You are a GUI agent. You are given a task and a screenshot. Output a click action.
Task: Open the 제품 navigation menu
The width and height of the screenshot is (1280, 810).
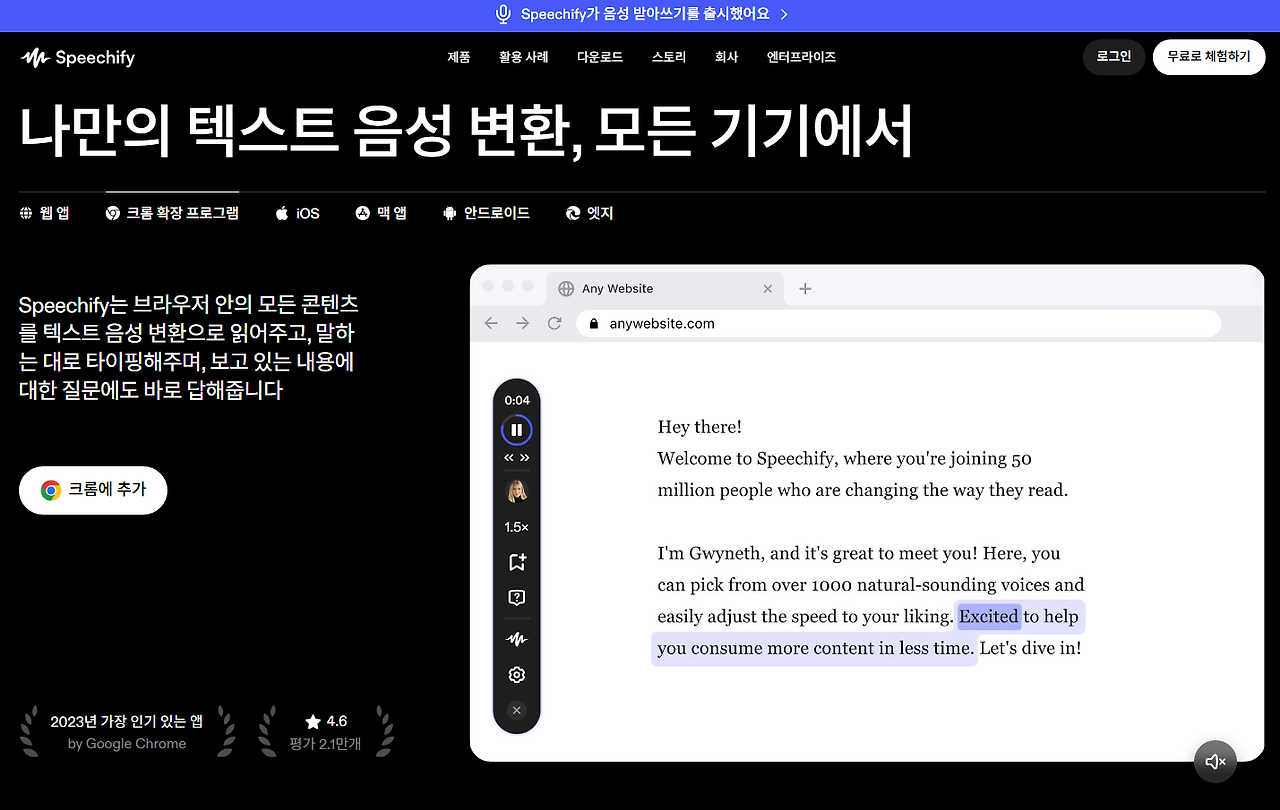click(x=459, y=57)
